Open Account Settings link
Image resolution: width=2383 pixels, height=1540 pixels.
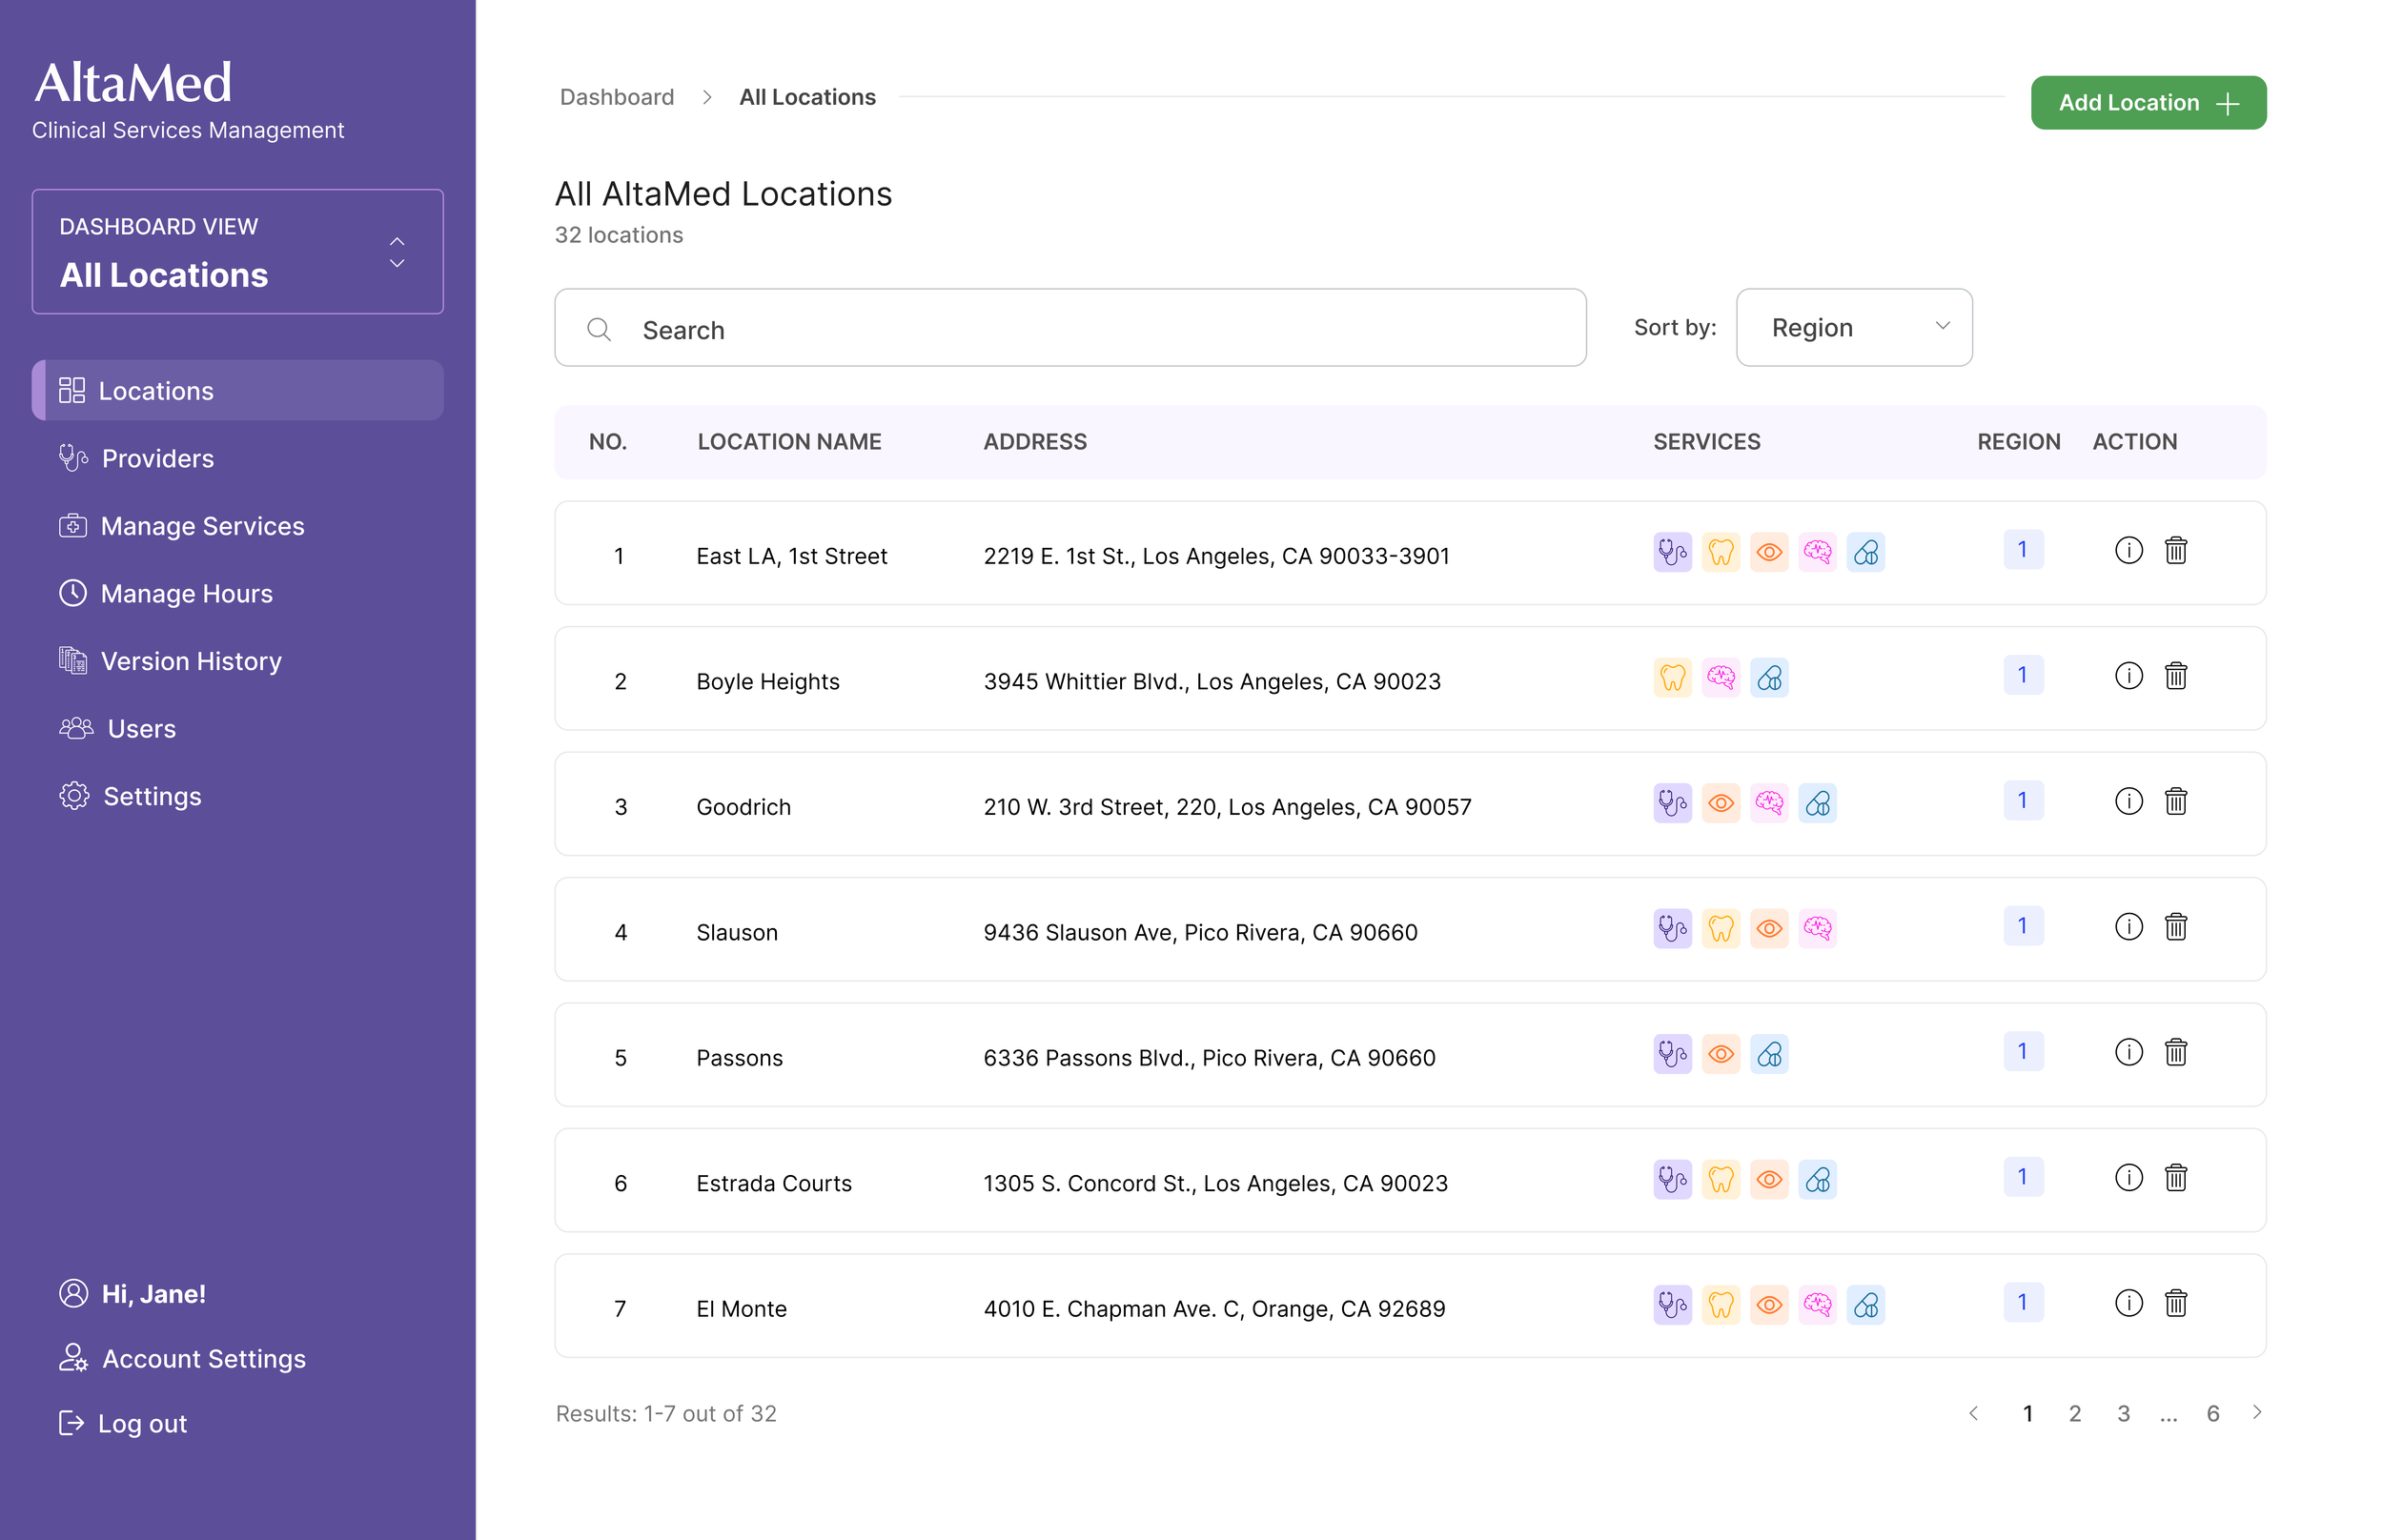[182, 1358]
